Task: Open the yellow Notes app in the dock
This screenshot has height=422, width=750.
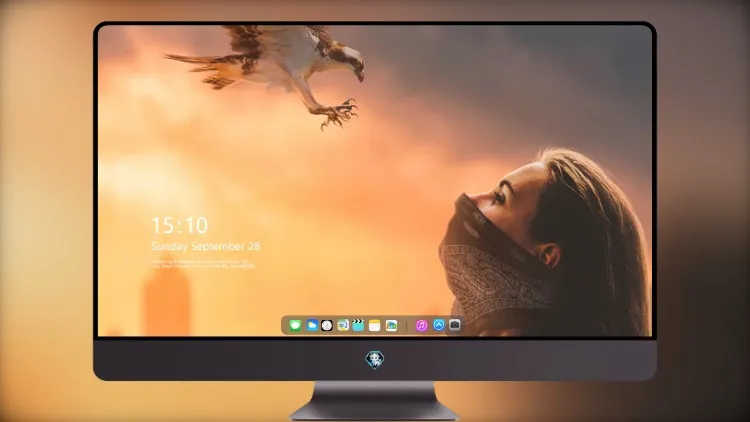Action: [375, 325]
